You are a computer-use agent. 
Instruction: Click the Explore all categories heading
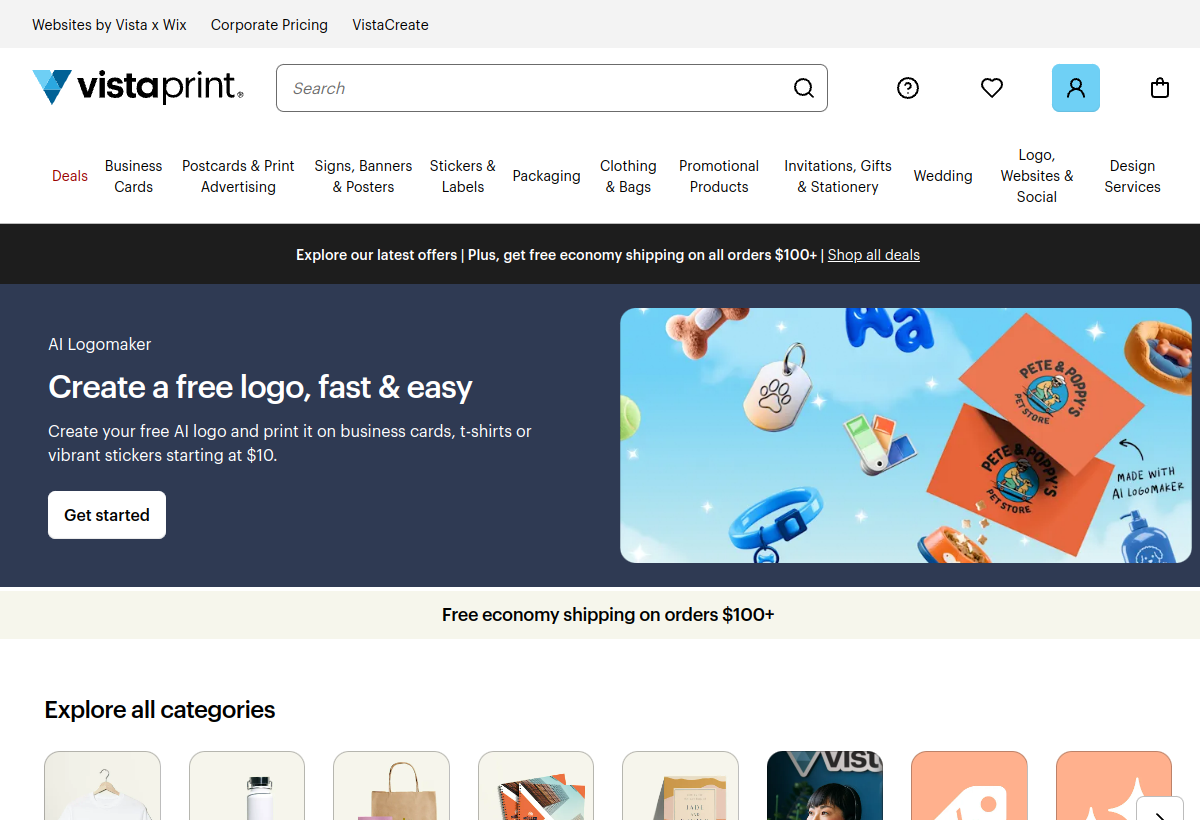[x=160, y=710]
